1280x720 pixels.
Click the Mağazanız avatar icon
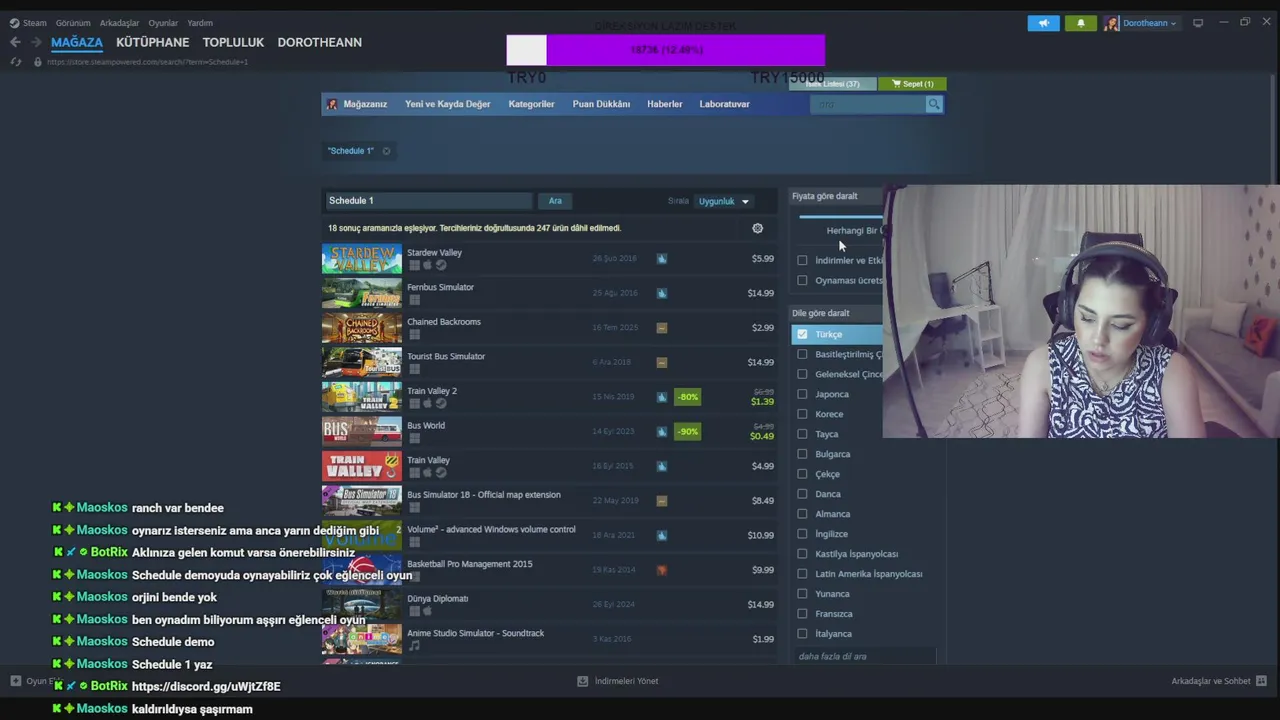(332, 104)
